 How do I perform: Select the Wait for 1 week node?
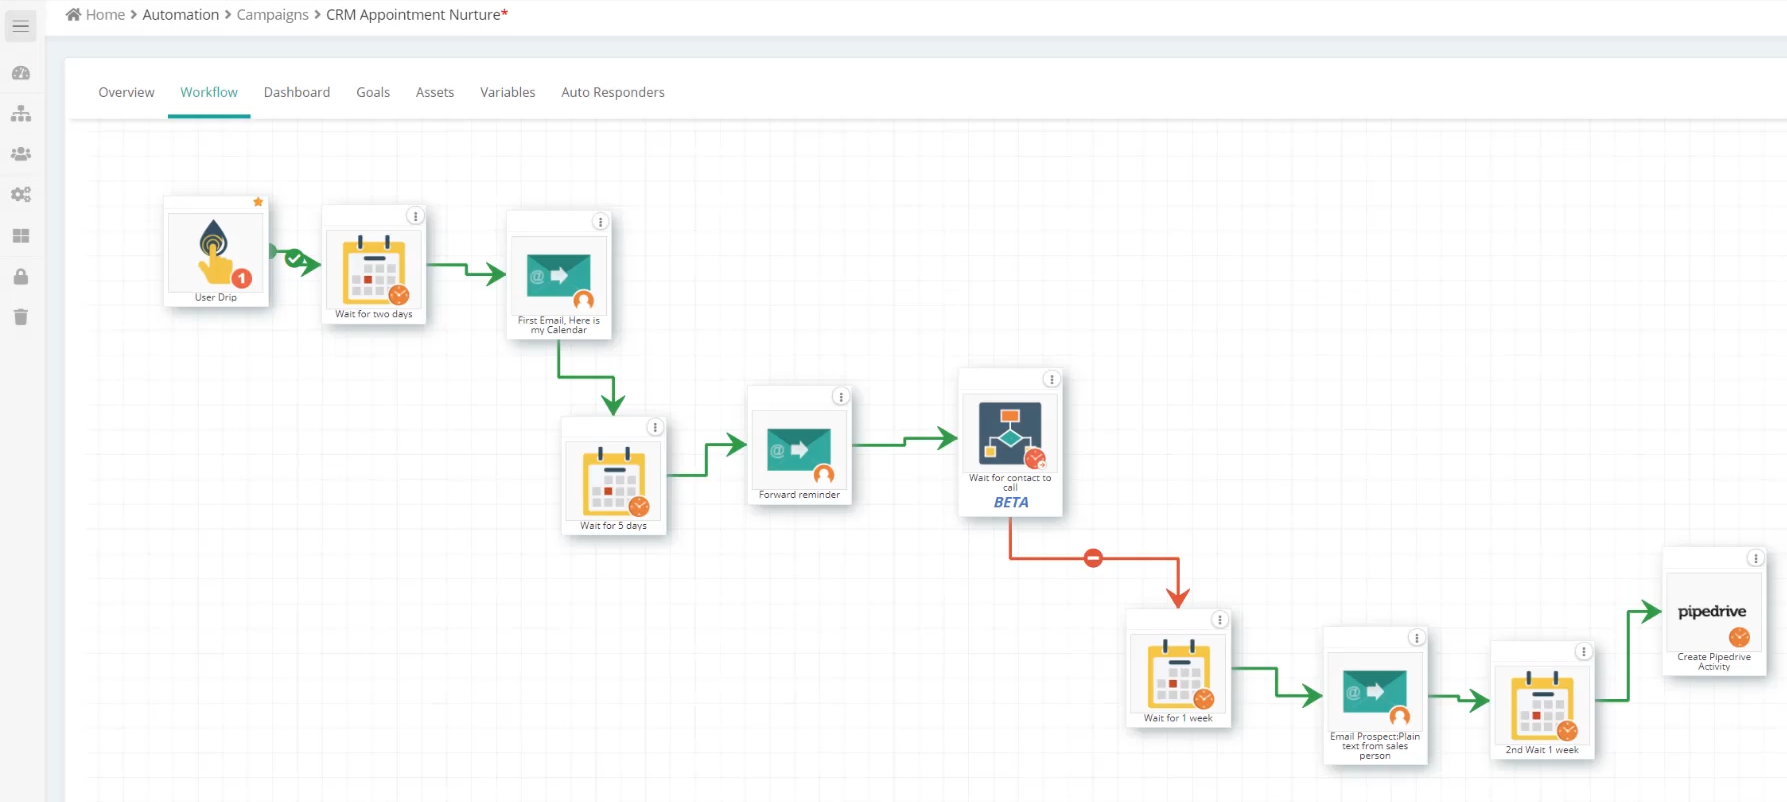1179,669
